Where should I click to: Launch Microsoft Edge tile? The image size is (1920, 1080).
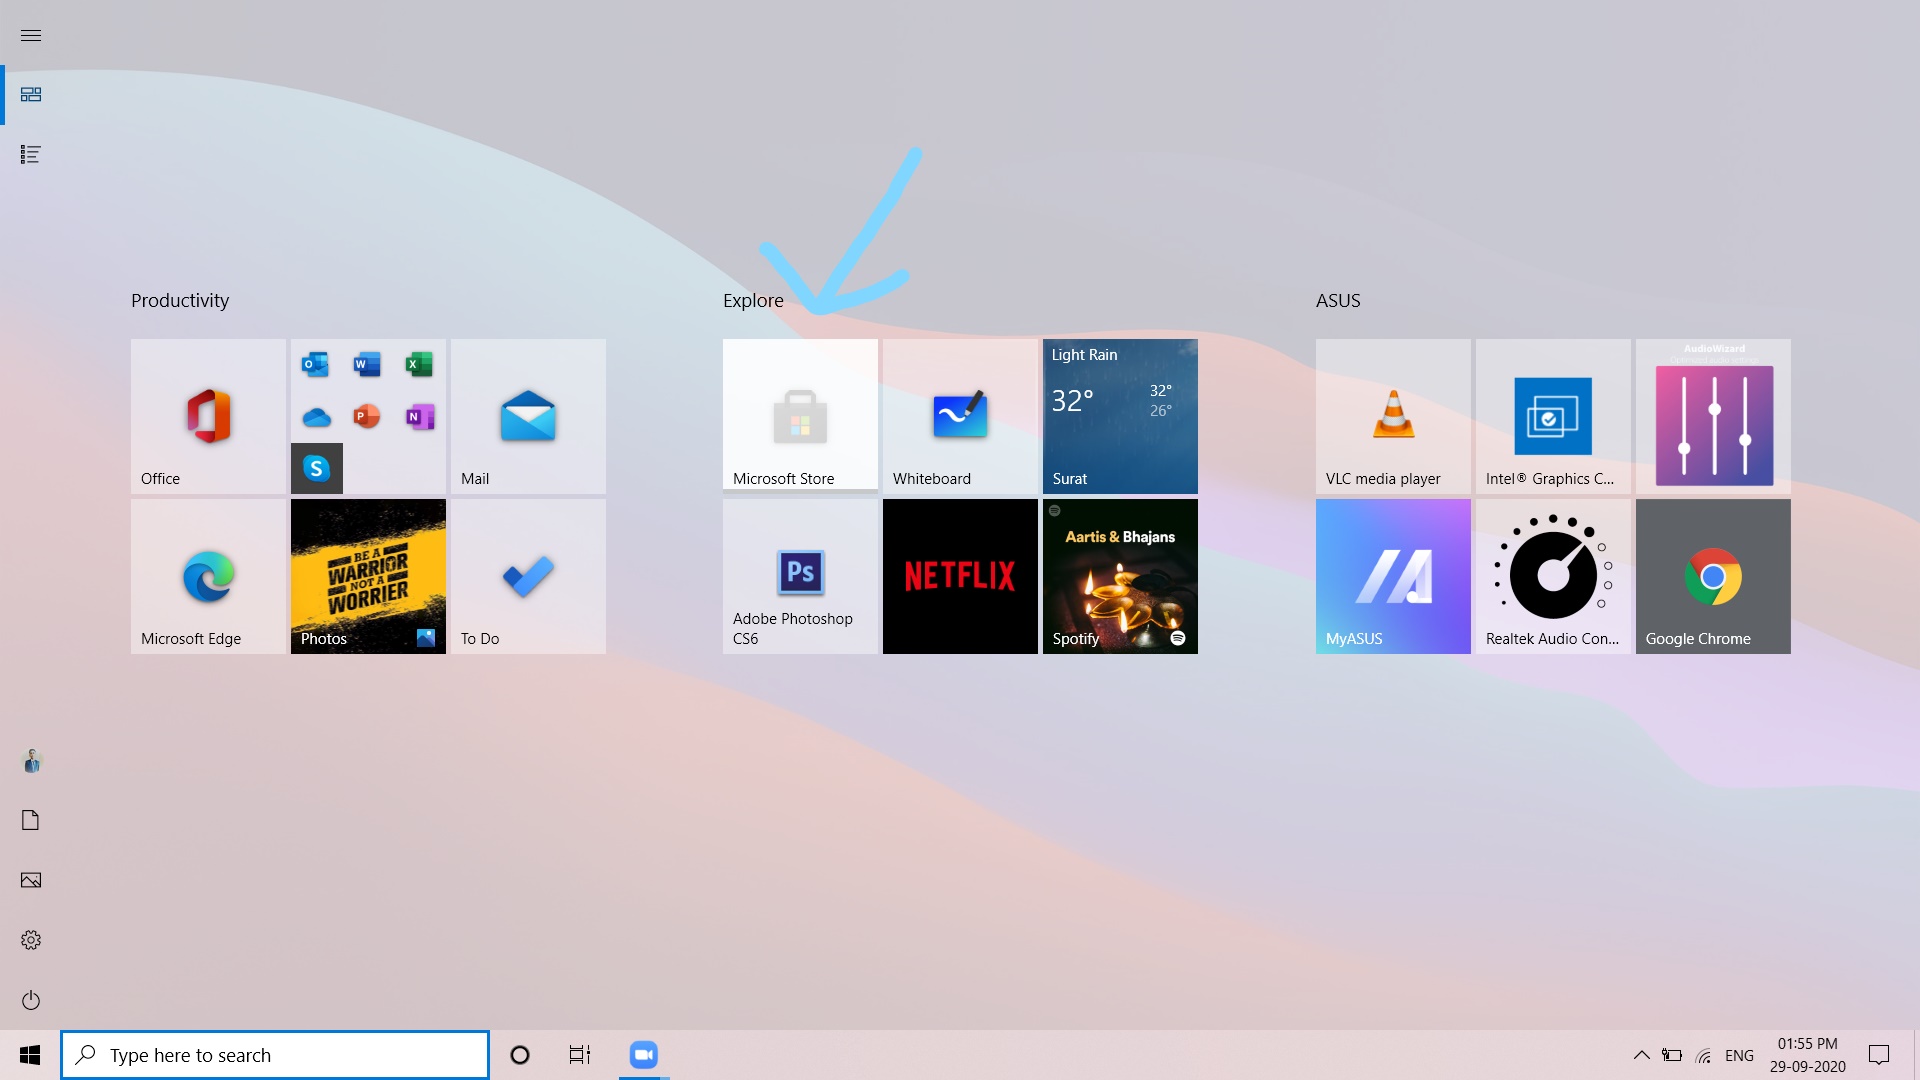(208, 576)
